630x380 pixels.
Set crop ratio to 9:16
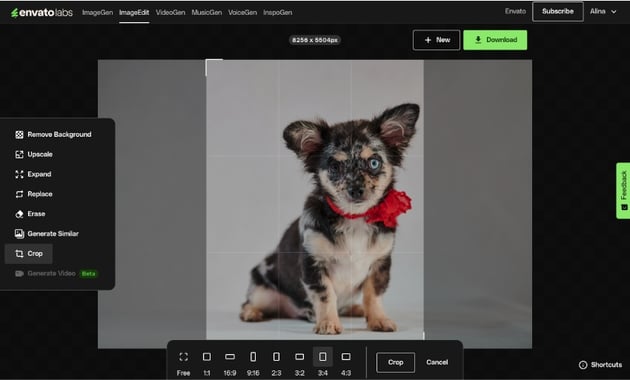(253, 364)
